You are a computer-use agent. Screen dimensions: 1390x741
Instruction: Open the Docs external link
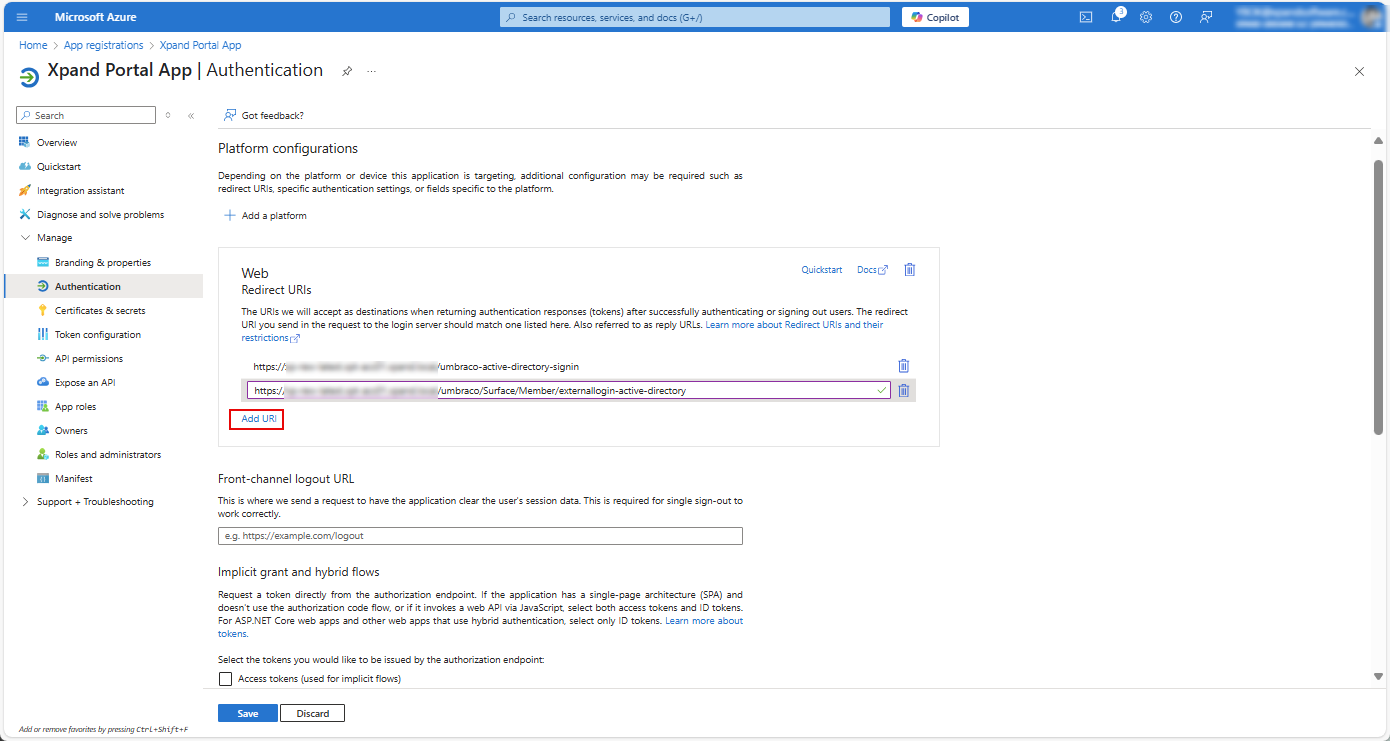coord(872,270)
